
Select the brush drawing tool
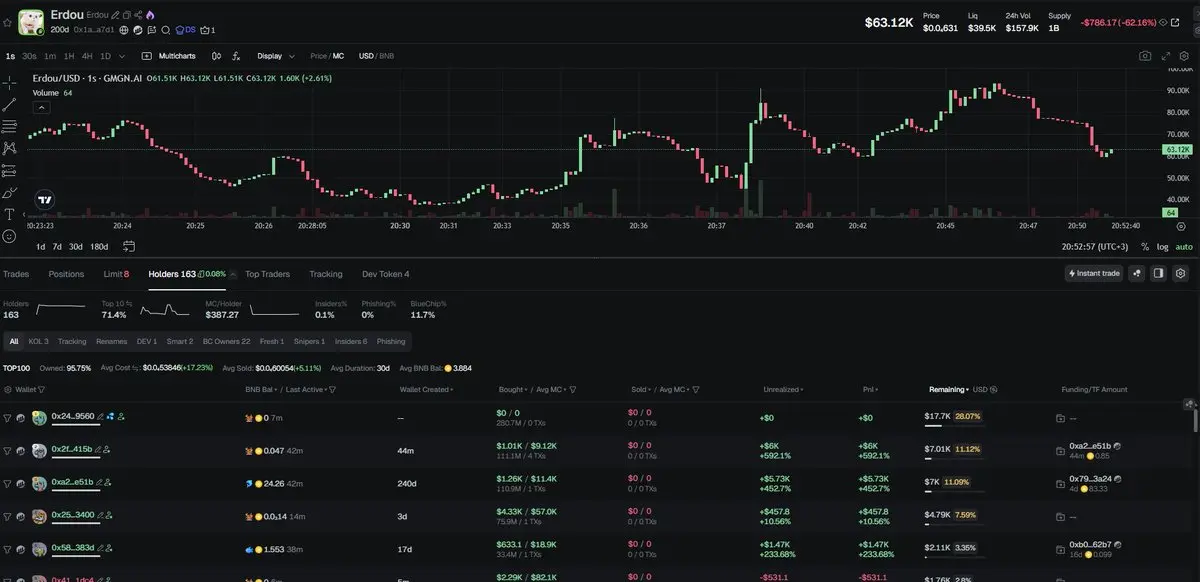(9, 192)
